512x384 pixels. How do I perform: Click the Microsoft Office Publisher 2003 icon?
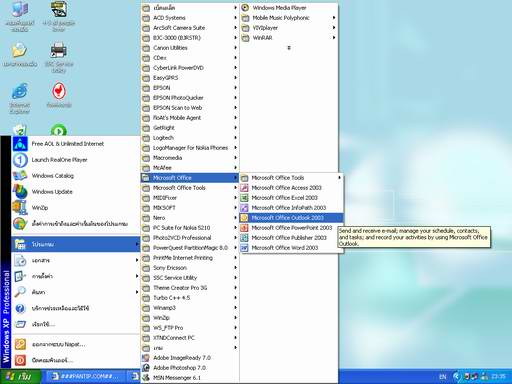coord(244,238)
